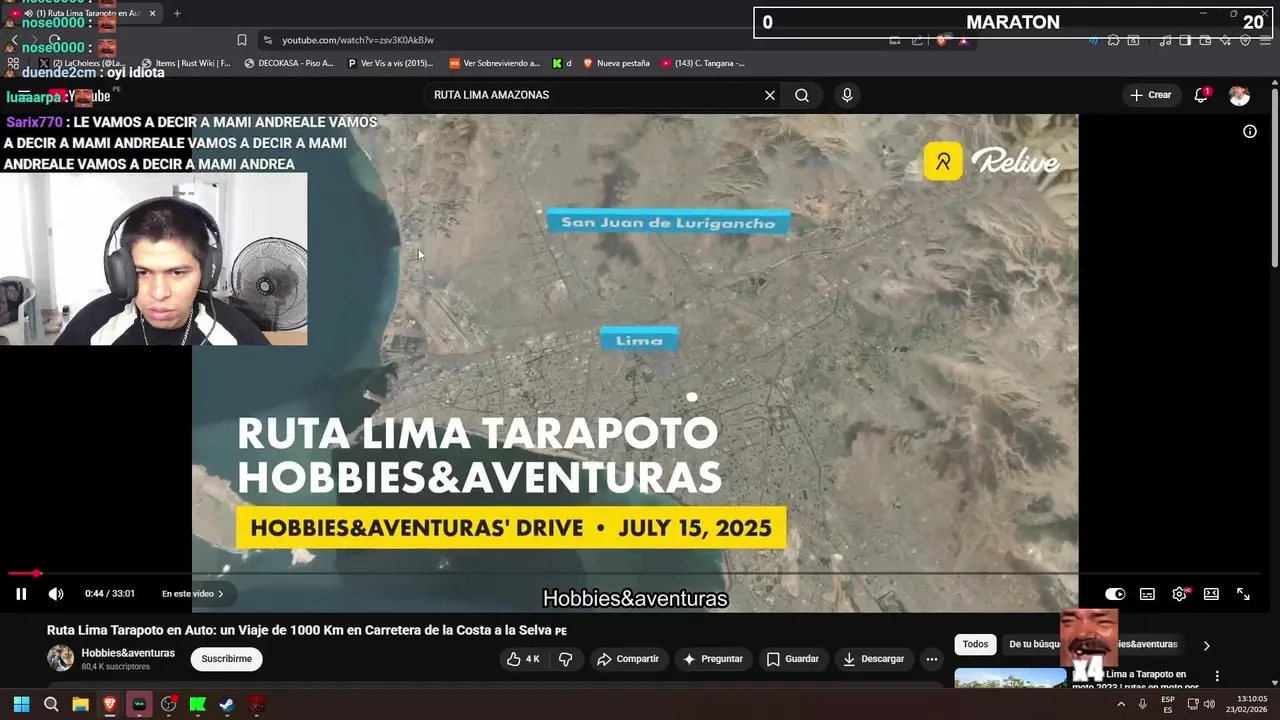
Task: Open more actions three-dot menu
Action: click(932, 659)
